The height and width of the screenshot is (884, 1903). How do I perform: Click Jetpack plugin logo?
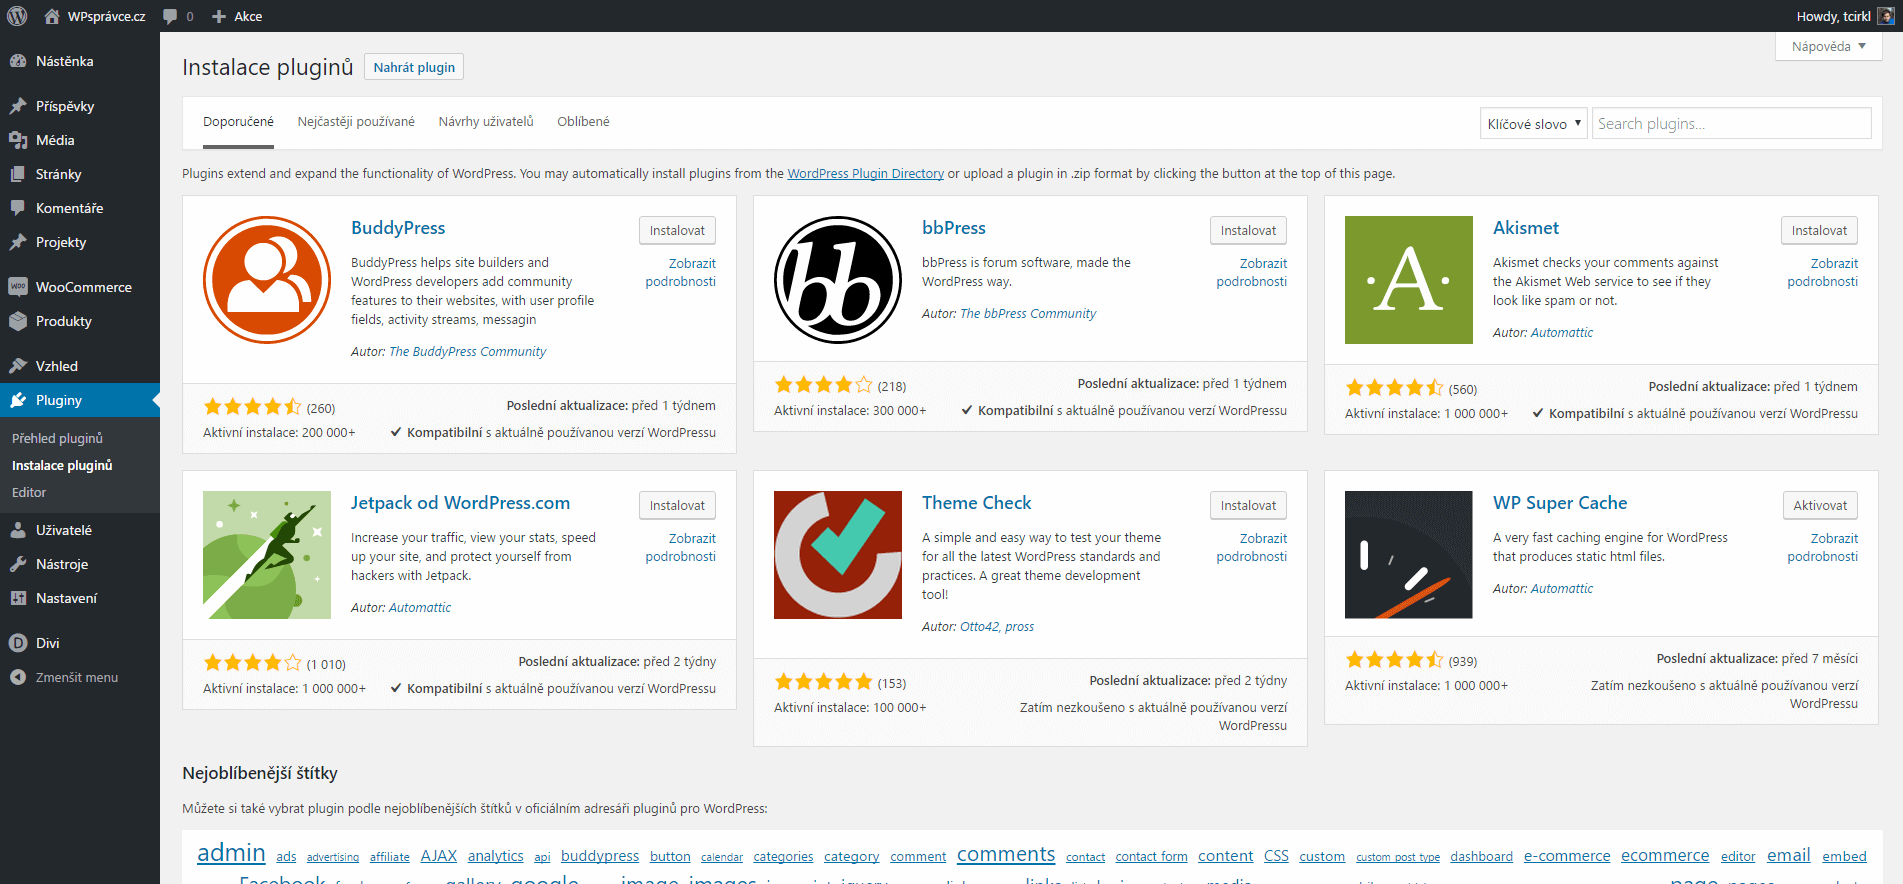[x=267, y=555]
